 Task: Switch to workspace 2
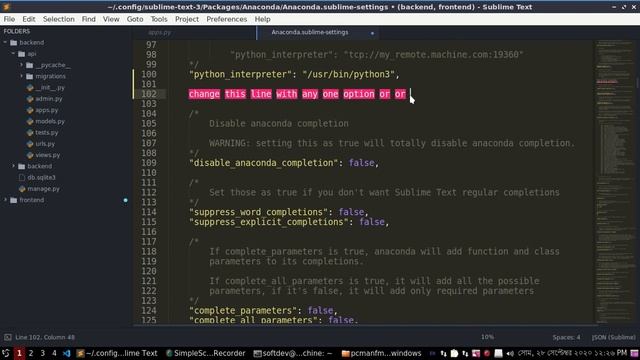(31, 353)
